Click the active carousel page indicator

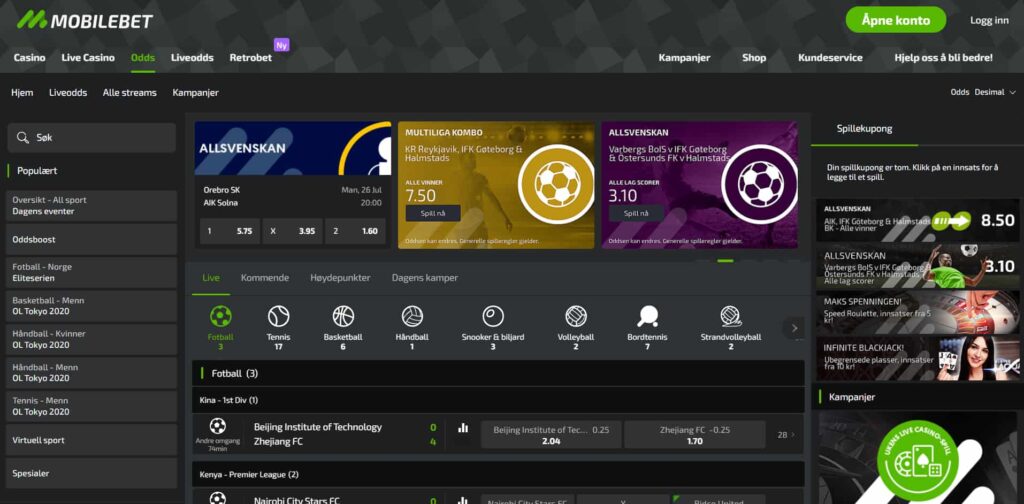click(725, 261)
